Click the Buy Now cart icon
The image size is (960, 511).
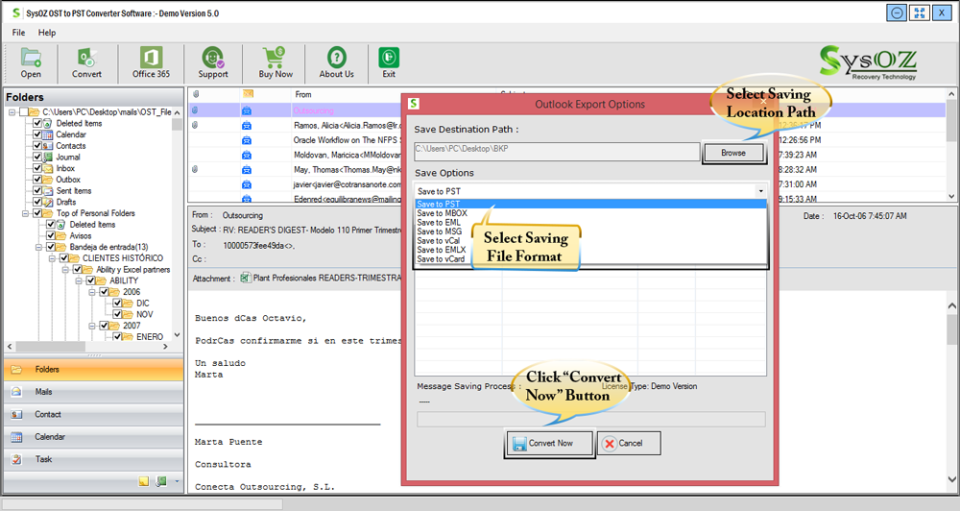click(x=275, y=58)
